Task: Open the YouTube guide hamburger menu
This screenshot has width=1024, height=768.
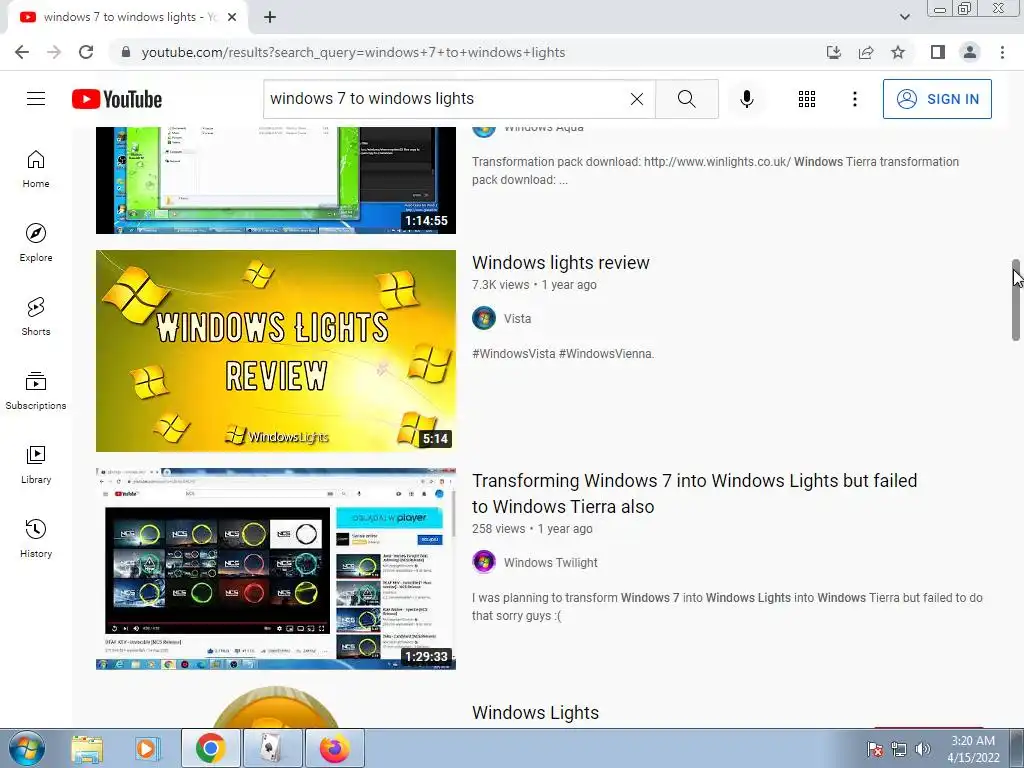Action: (36, 99)
